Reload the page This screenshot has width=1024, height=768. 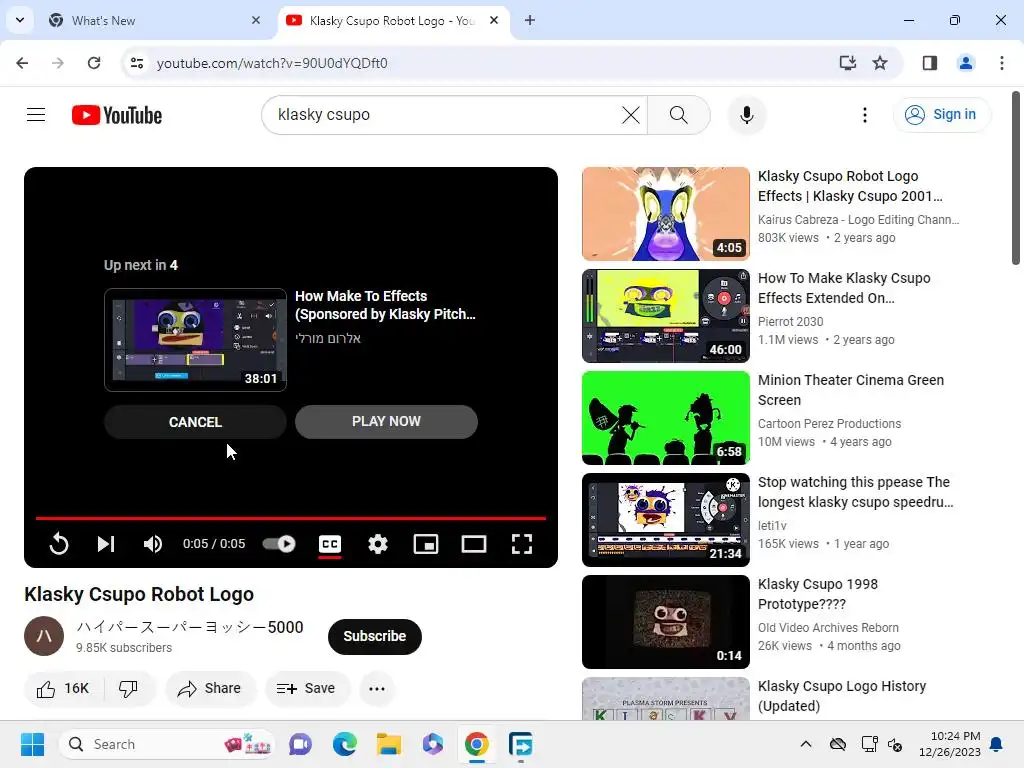coord(94,63)
